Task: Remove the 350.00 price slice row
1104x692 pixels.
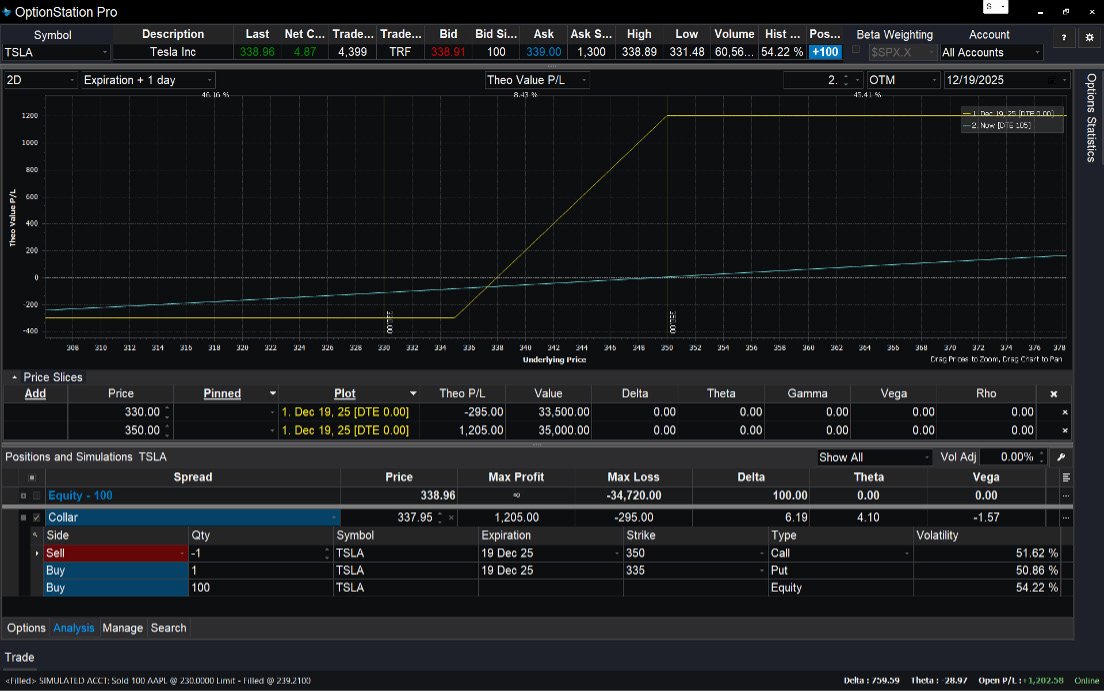Action: click(1064, 431)
